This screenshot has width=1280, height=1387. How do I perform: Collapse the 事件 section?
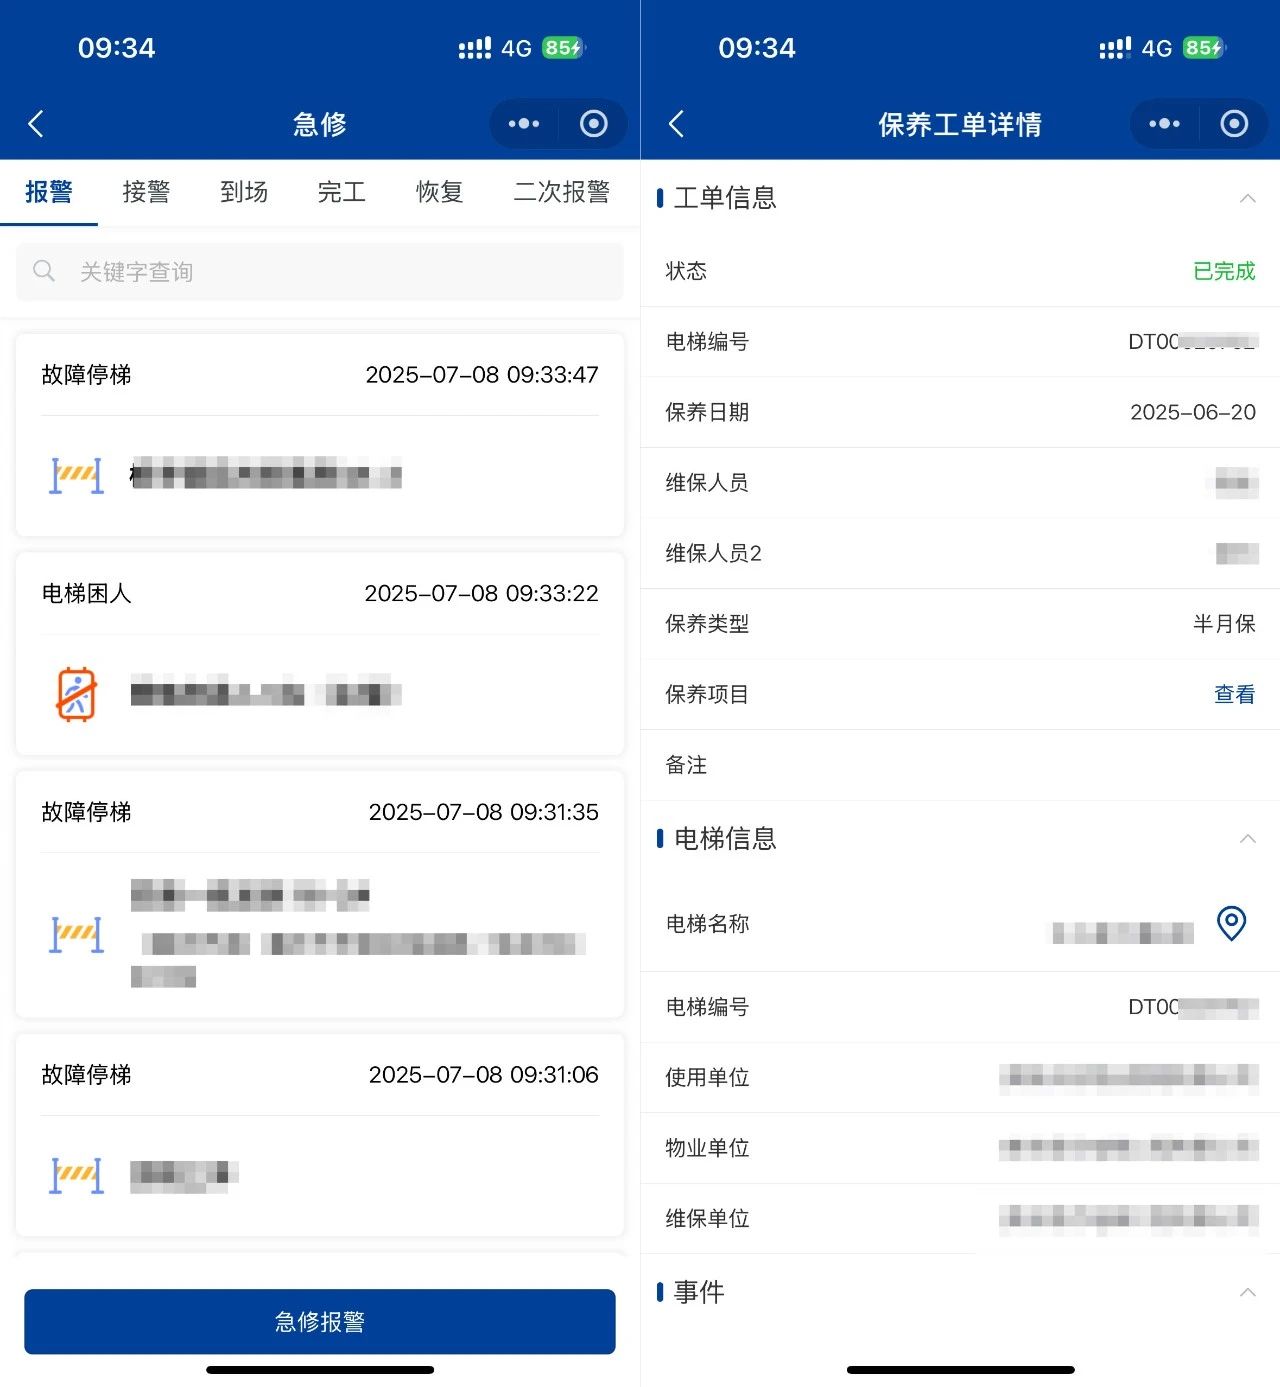click(1247, 1293)
